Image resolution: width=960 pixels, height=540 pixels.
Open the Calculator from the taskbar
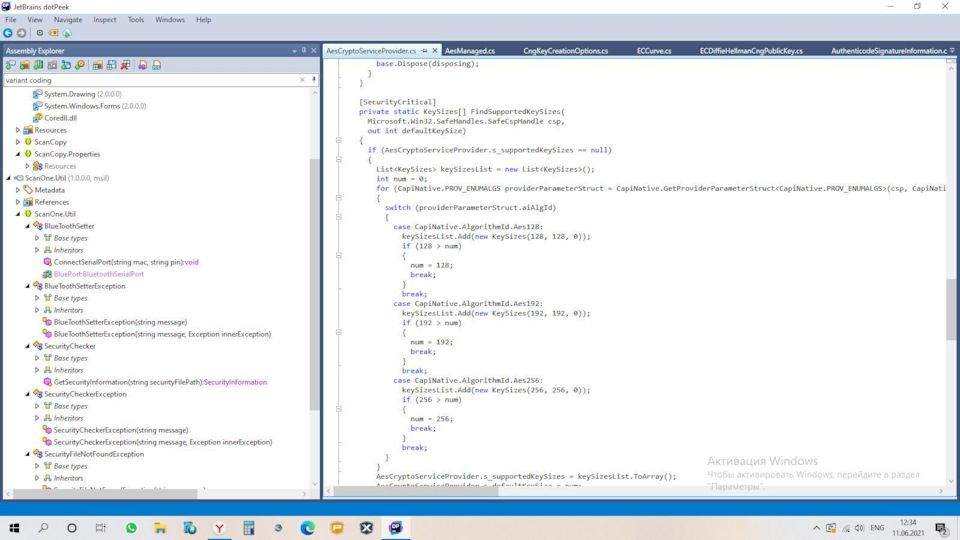[249, 528]
